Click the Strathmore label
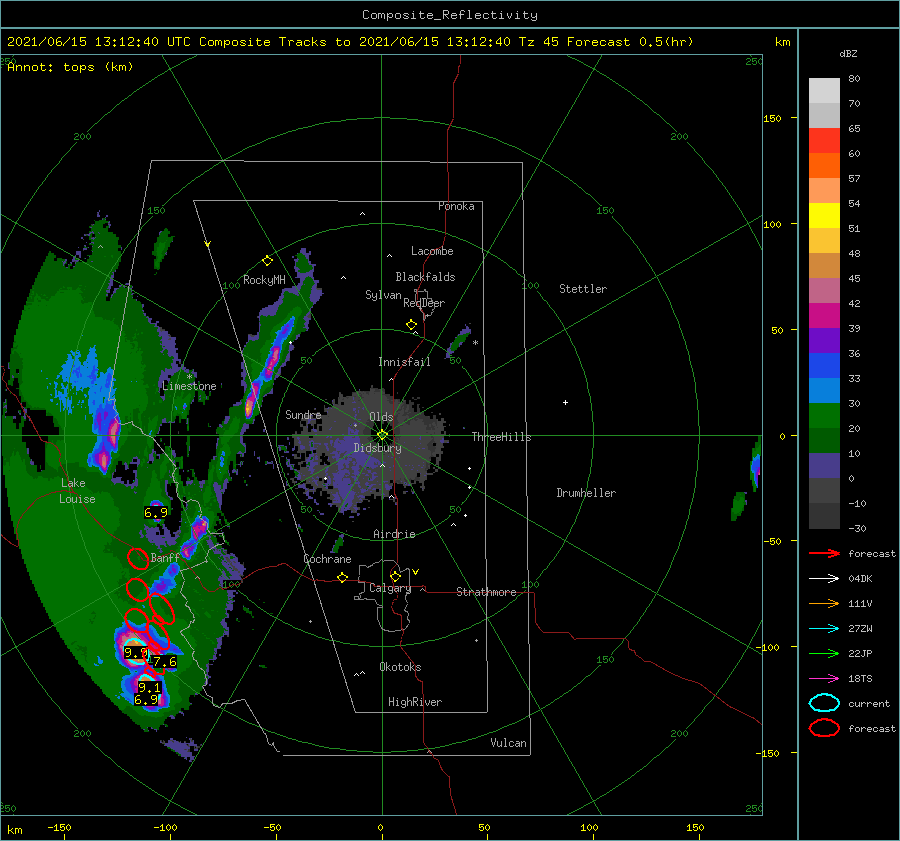This screenshot has width=900, height=841. 486,592
